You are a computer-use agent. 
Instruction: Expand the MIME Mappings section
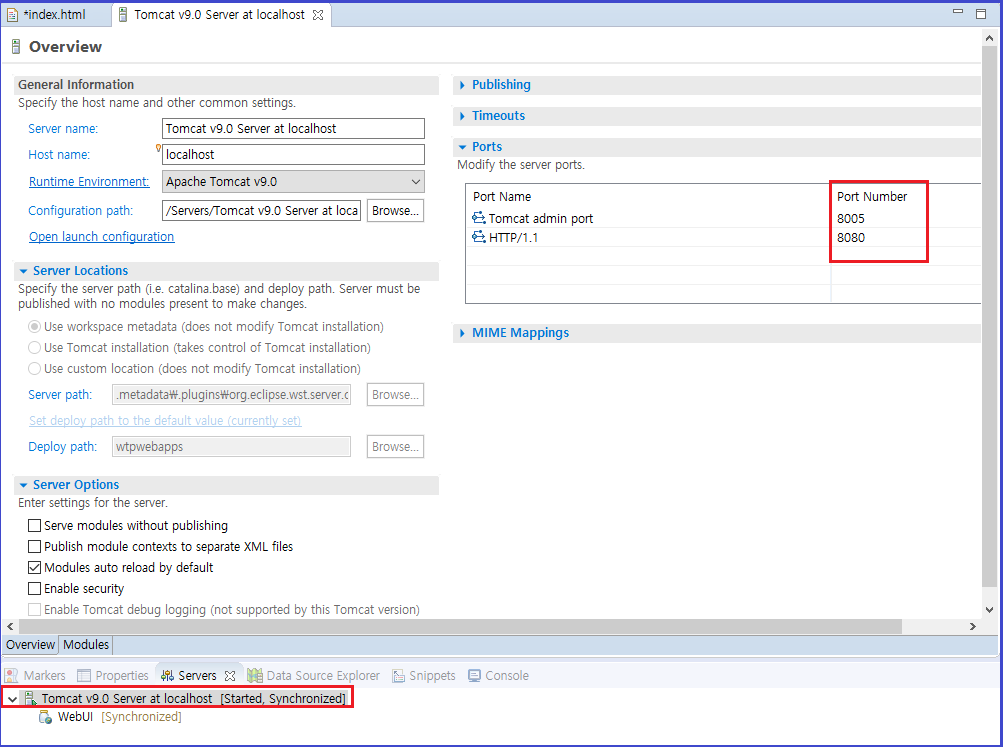point(462,333)
